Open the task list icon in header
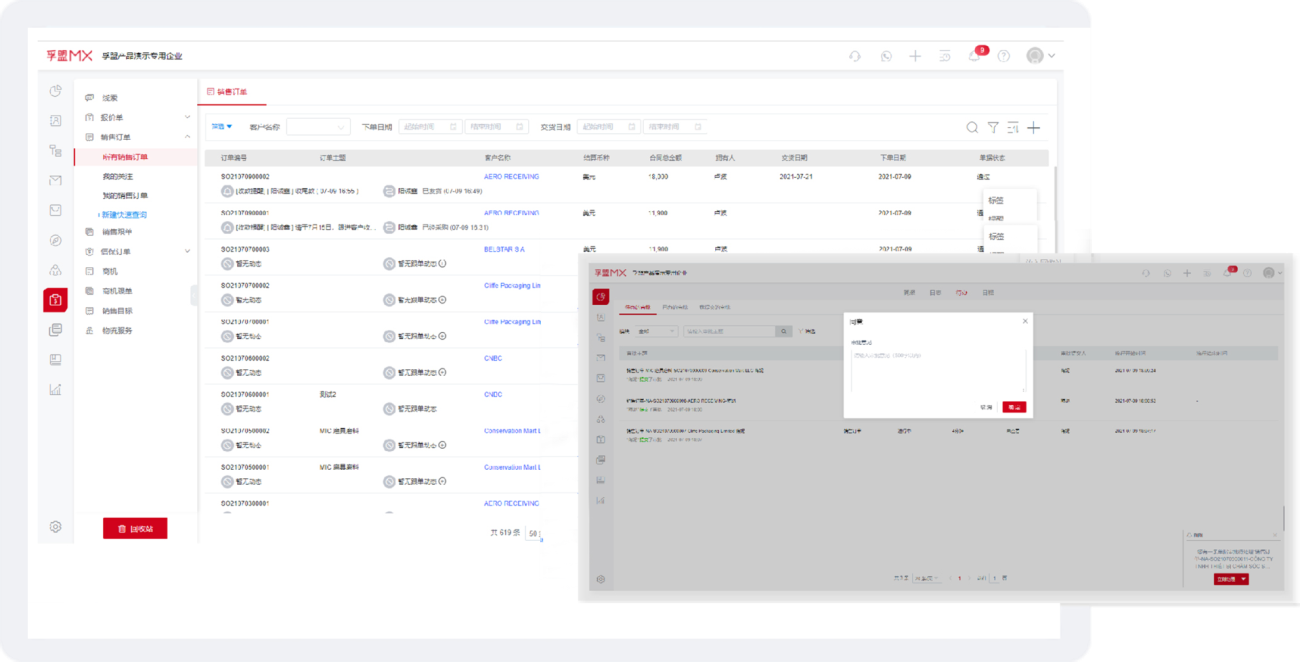This screenshot has width=1300, height=662. tap(945, 56)
